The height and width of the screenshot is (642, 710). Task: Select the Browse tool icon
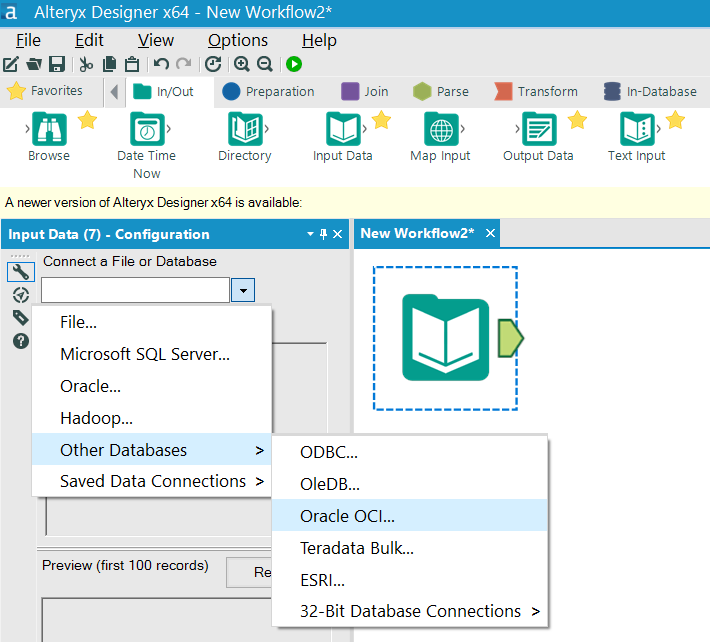click(x=48, y=129)
